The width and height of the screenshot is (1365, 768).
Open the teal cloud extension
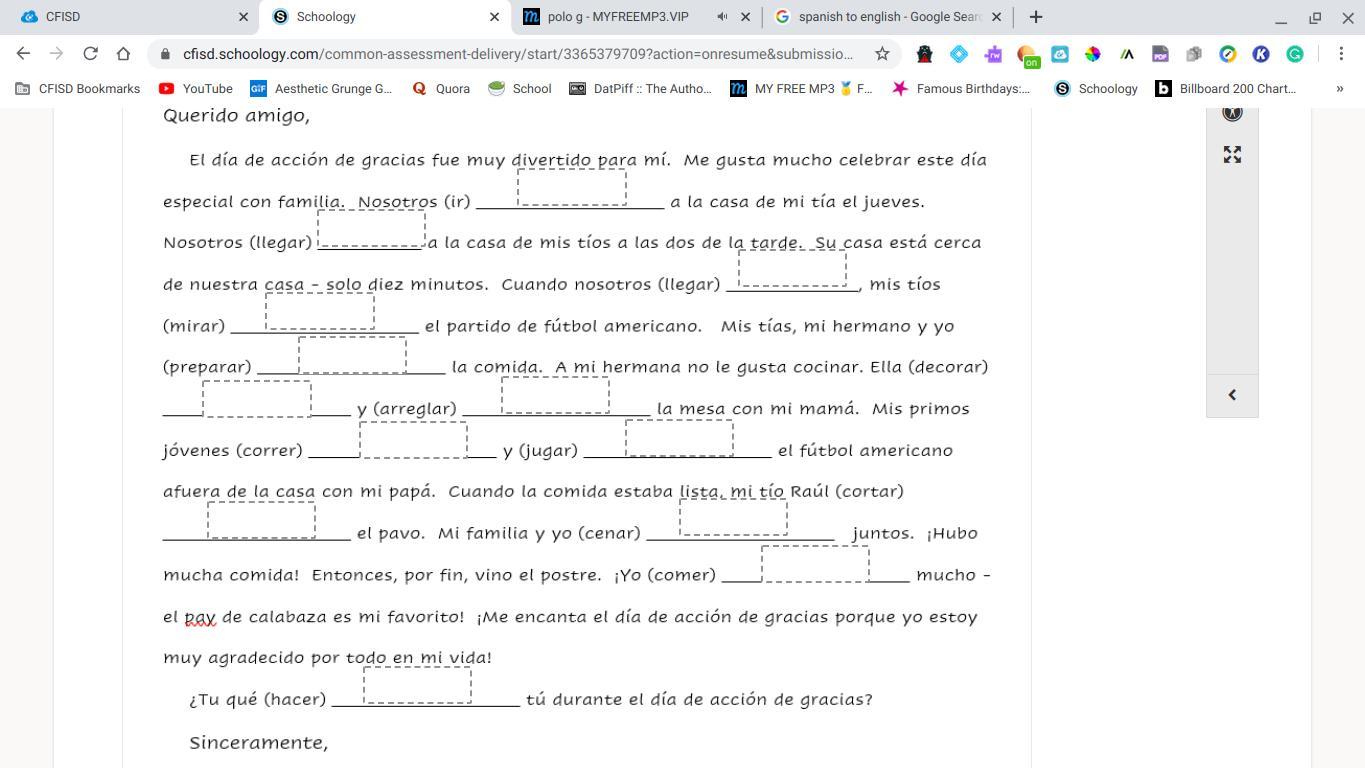tap(1060, 54)
